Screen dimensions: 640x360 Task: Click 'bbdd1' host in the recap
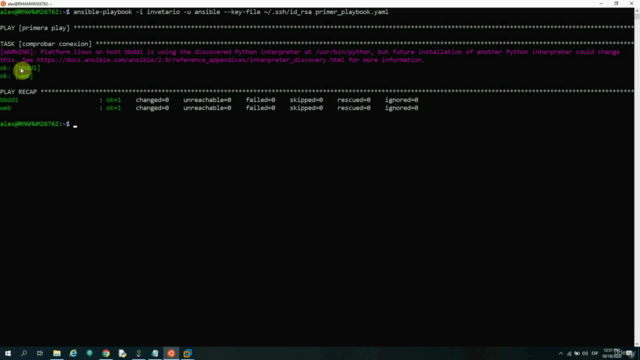(x=9, y=100)
